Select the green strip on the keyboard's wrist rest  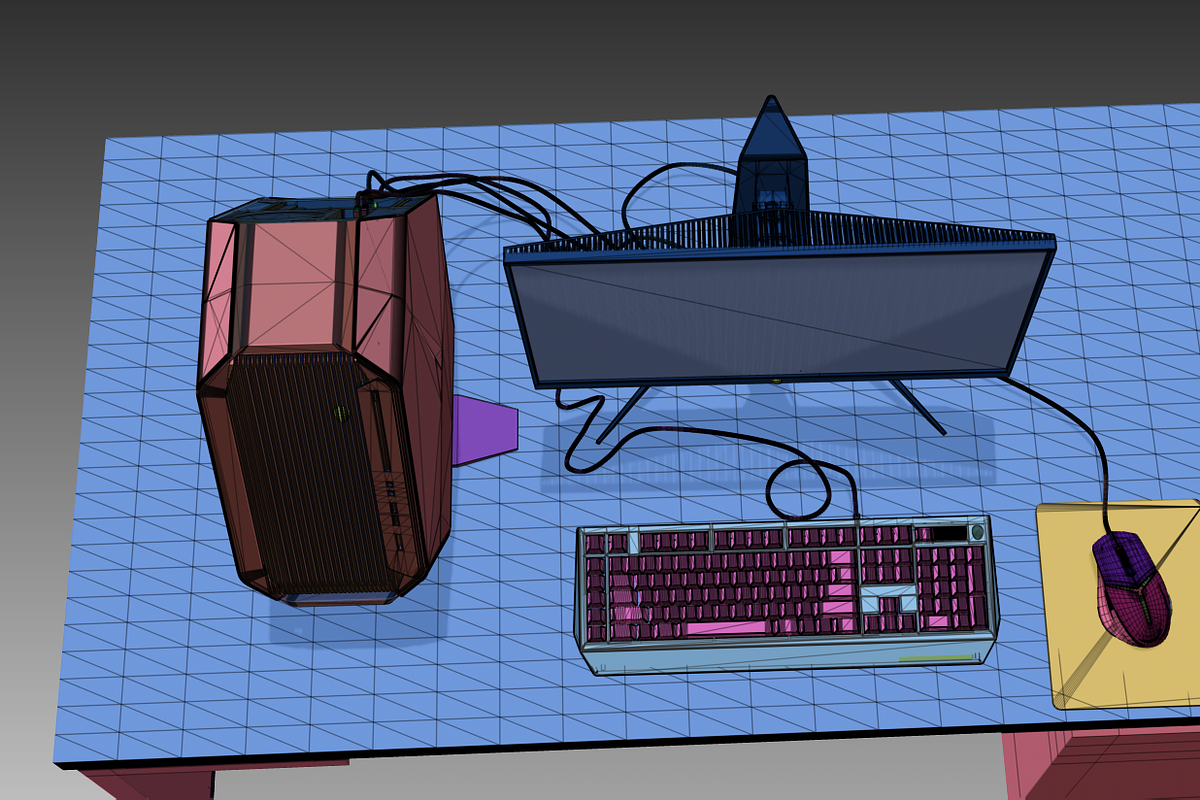click(x=936, y=658)
